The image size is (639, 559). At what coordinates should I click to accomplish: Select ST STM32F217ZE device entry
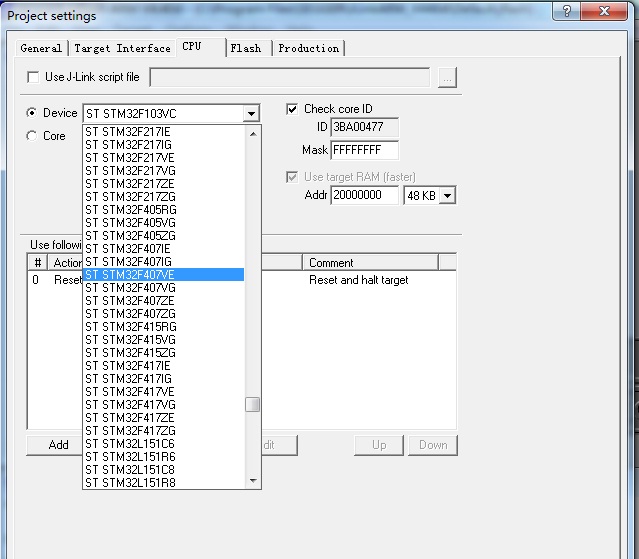click(x=163, y=184)
